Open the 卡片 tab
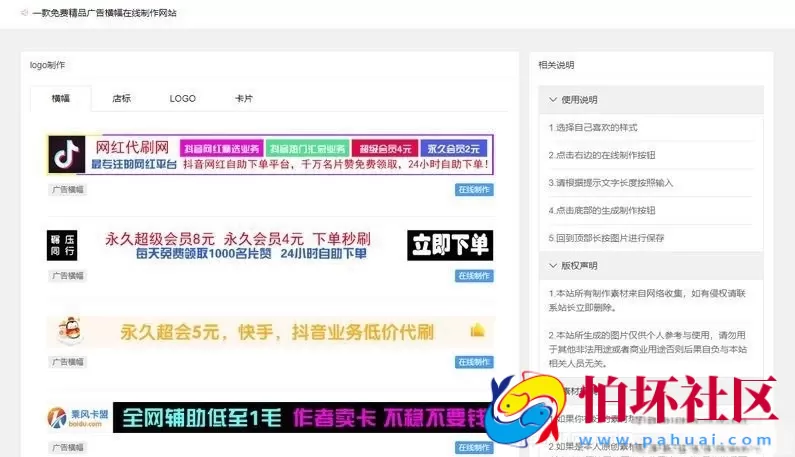Image resolution: width=795 pixels, height=457 pixels. pos(244,98)
